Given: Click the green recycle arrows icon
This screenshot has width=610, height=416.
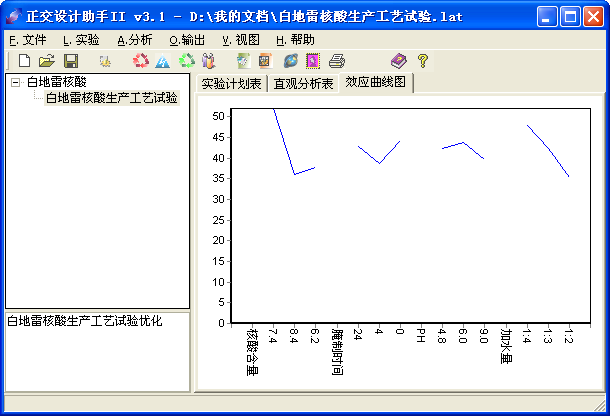Looking at the screenshot, I should click(186, 61).
